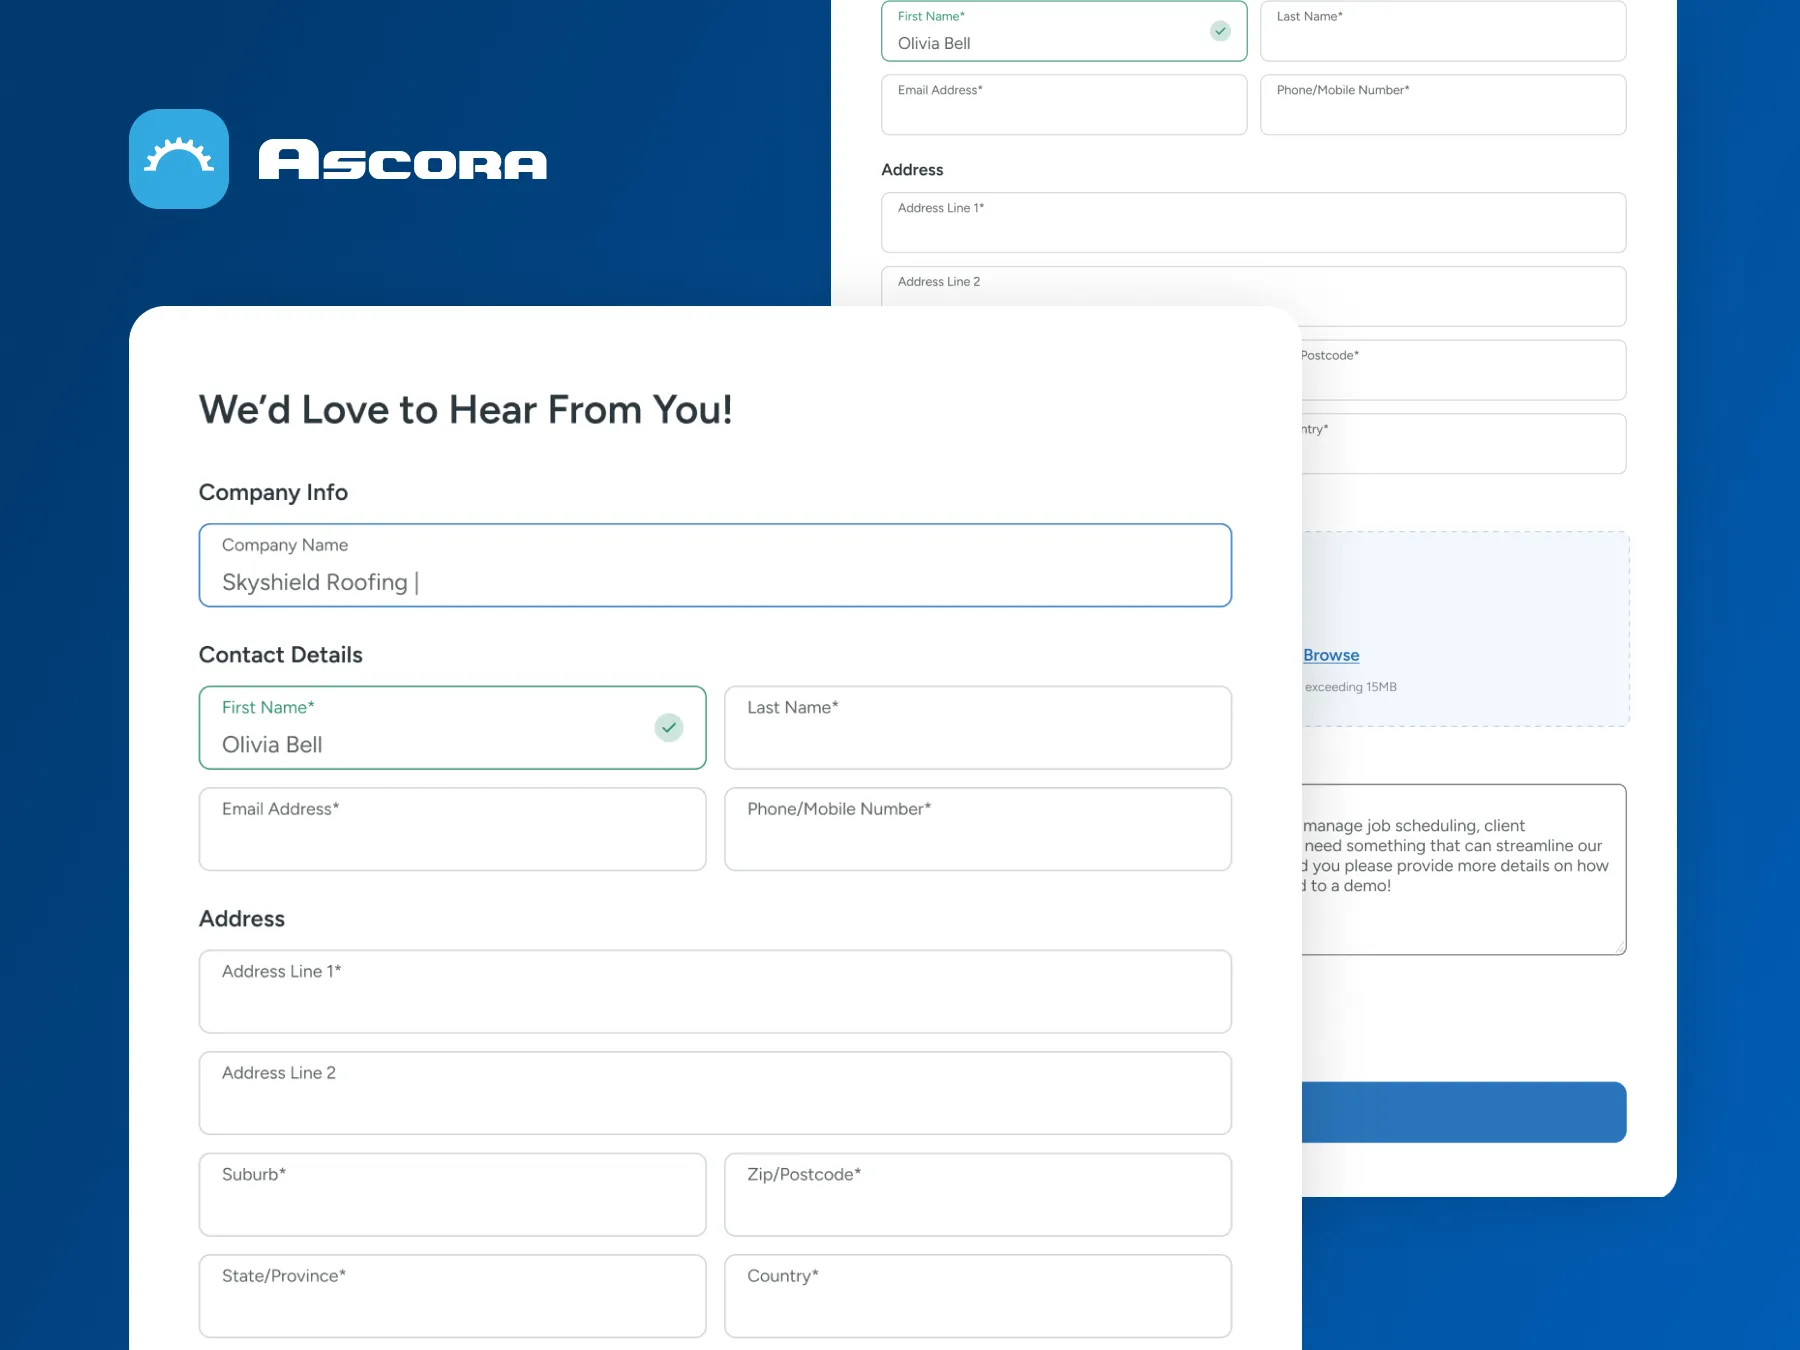Focus Address Line 2 field in the front form
The height and width of the screenshot is (1350, 1800).
[715, 1093]
